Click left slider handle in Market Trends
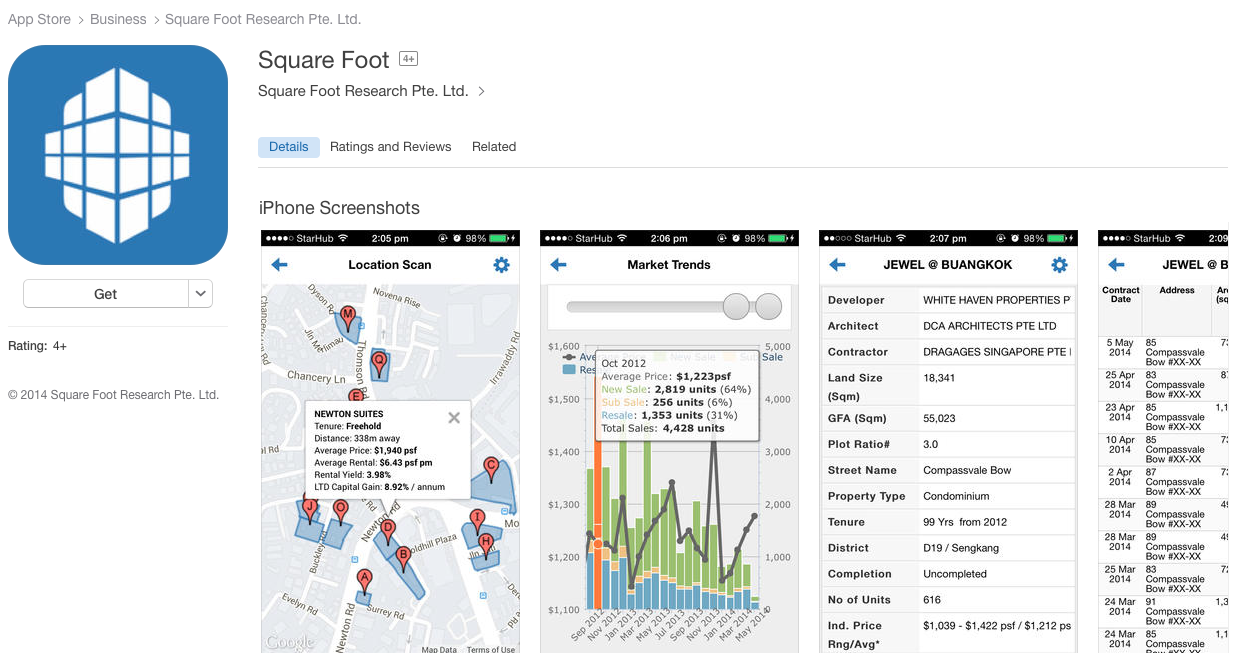Viewport: 1258px width, 653px height. click(736, 307)
